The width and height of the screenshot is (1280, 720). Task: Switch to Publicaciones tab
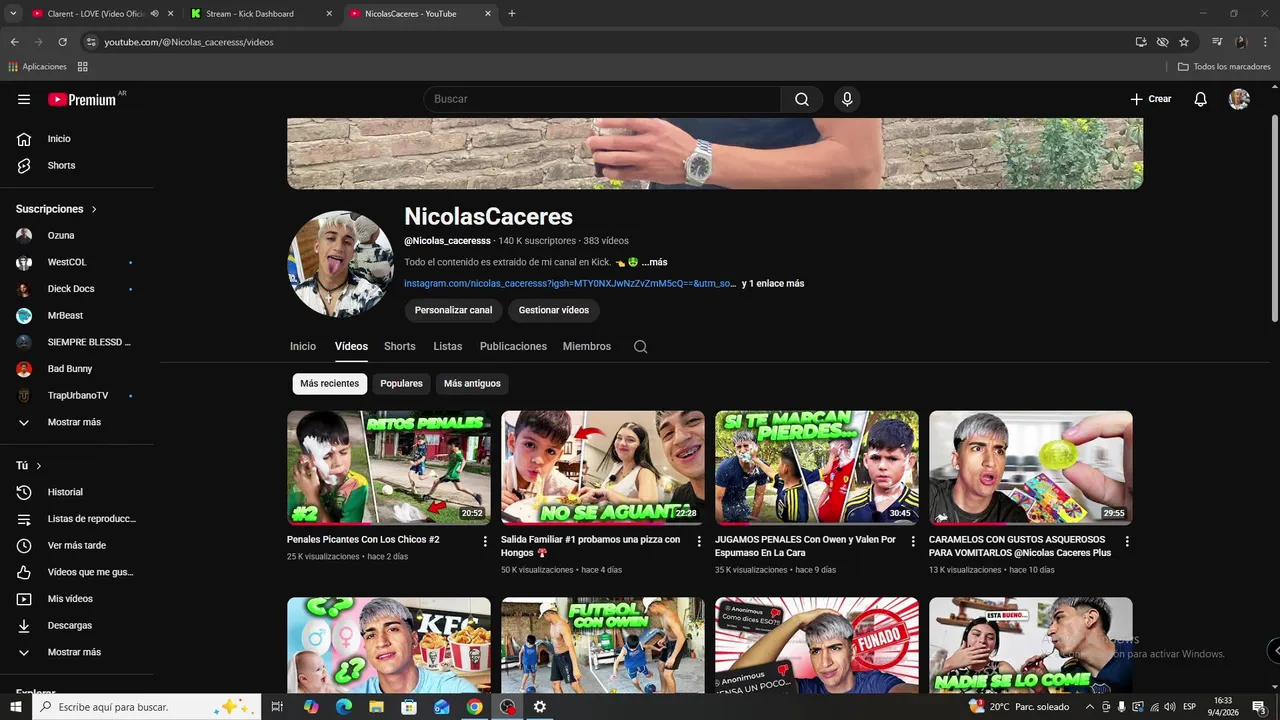point(513,346)
